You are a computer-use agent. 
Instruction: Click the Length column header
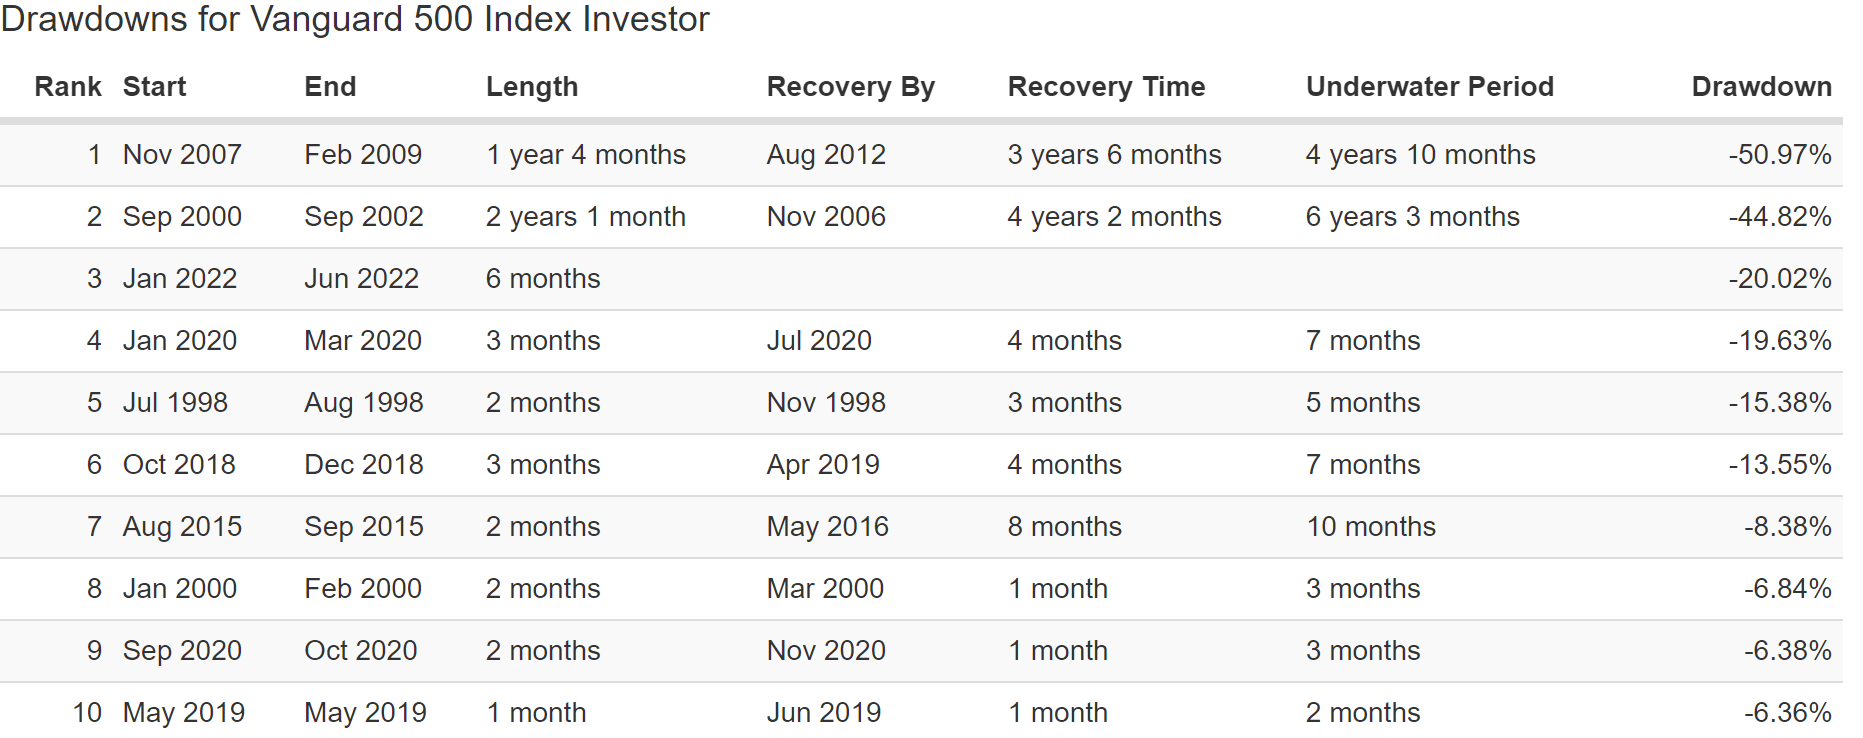[532, 87]
